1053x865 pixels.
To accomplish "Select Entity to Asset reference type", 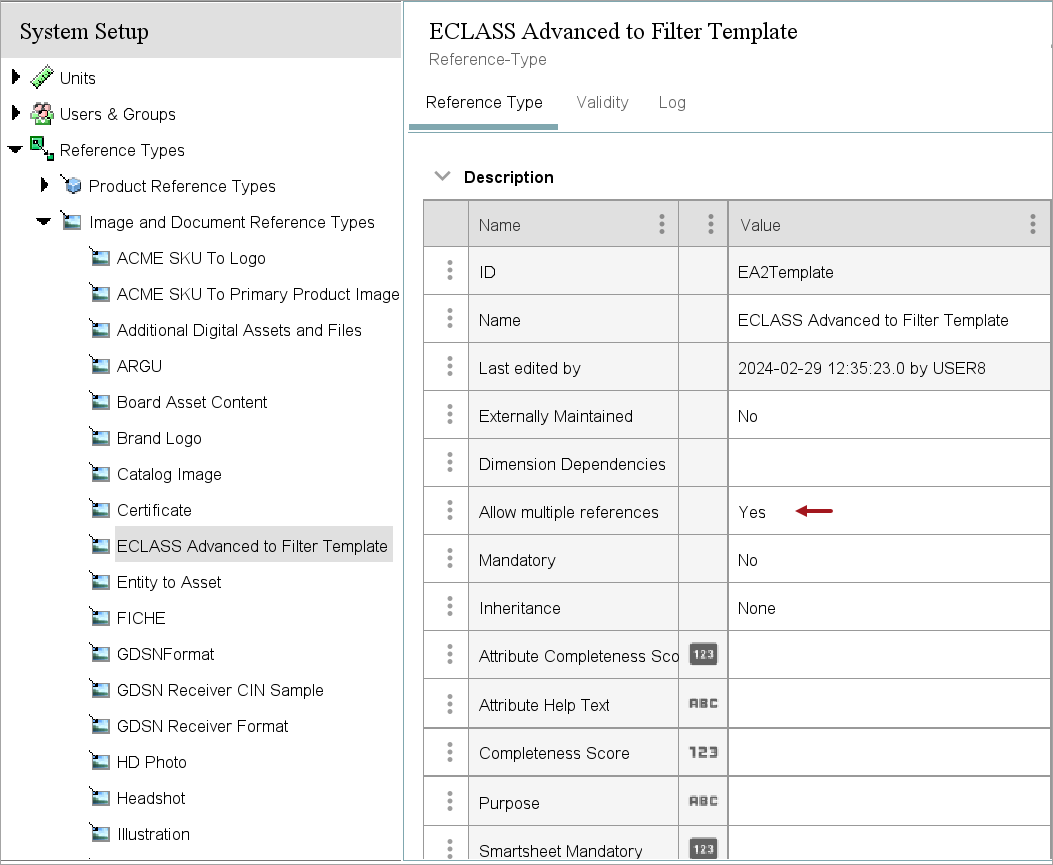I will pos(169,582).
